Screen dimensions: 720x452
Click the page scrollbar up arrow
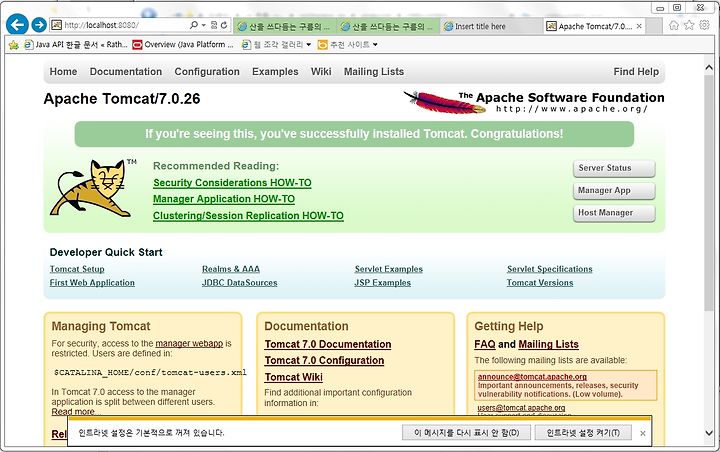[x=709, y=67]
